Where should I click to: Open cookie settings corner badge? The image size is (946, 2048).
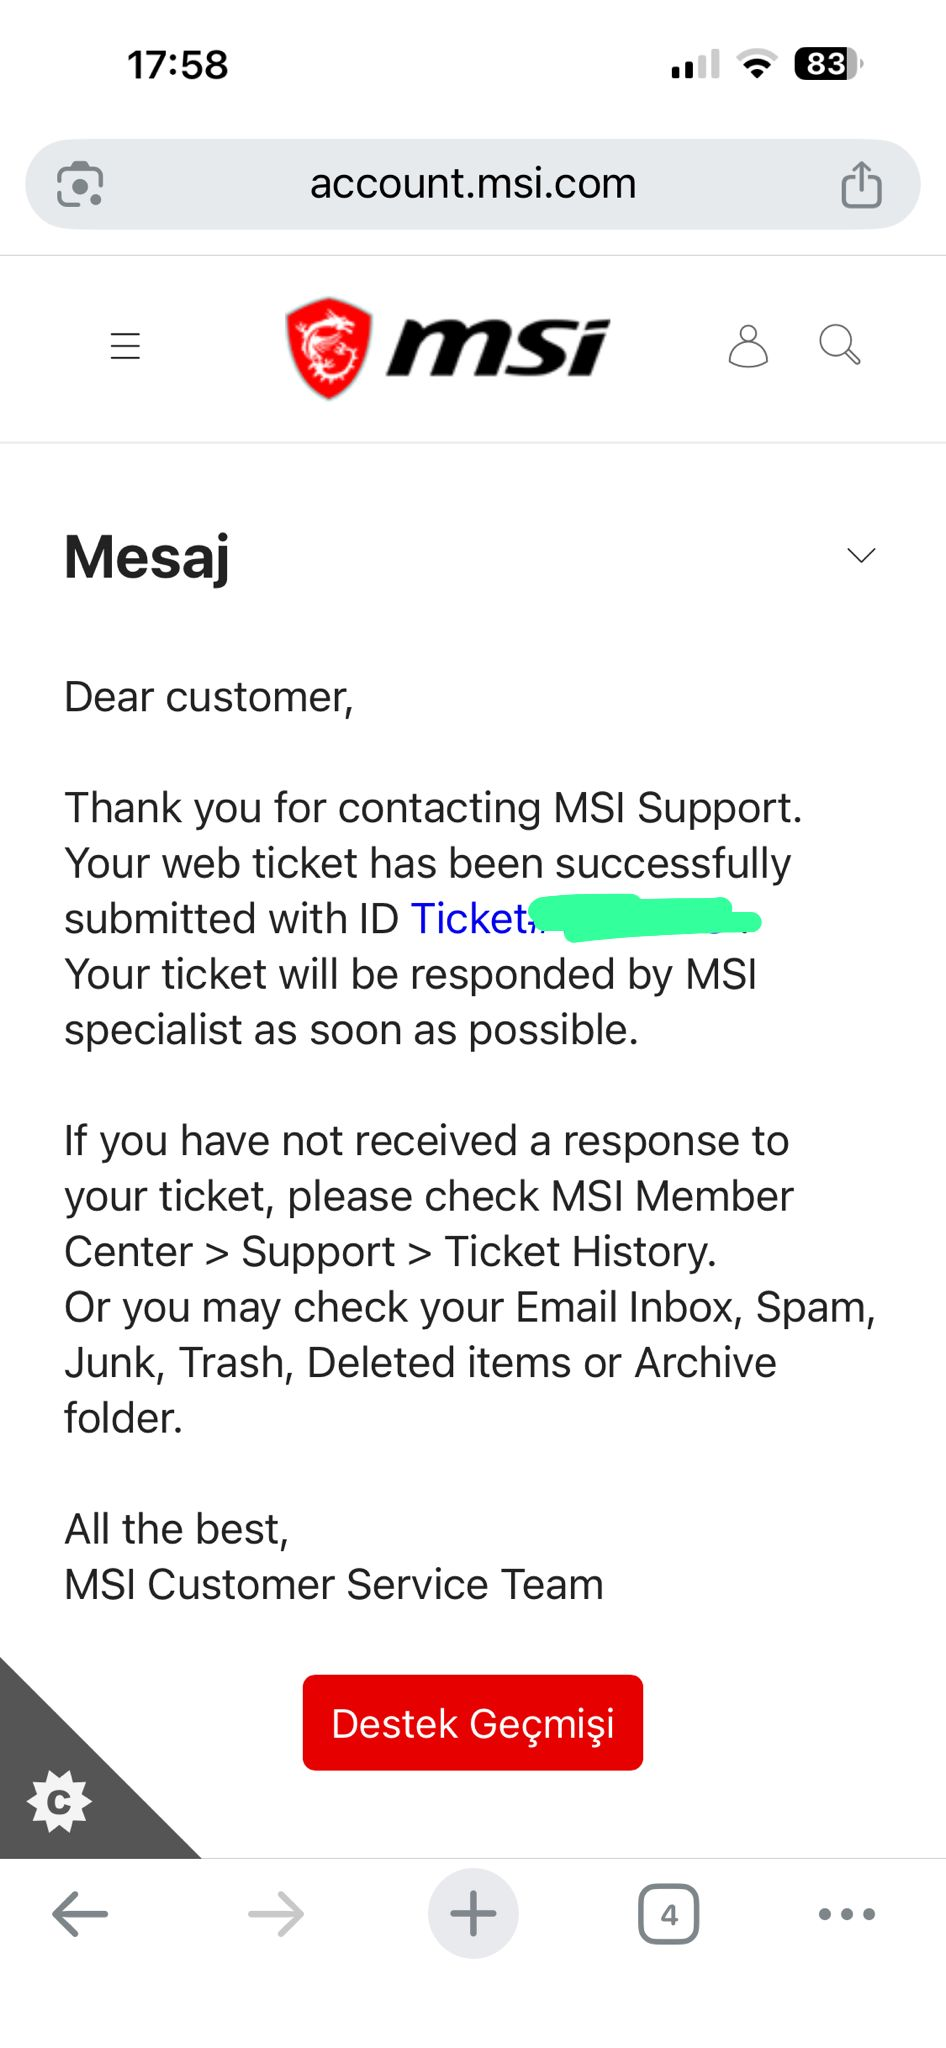(x=60, y=1801)
